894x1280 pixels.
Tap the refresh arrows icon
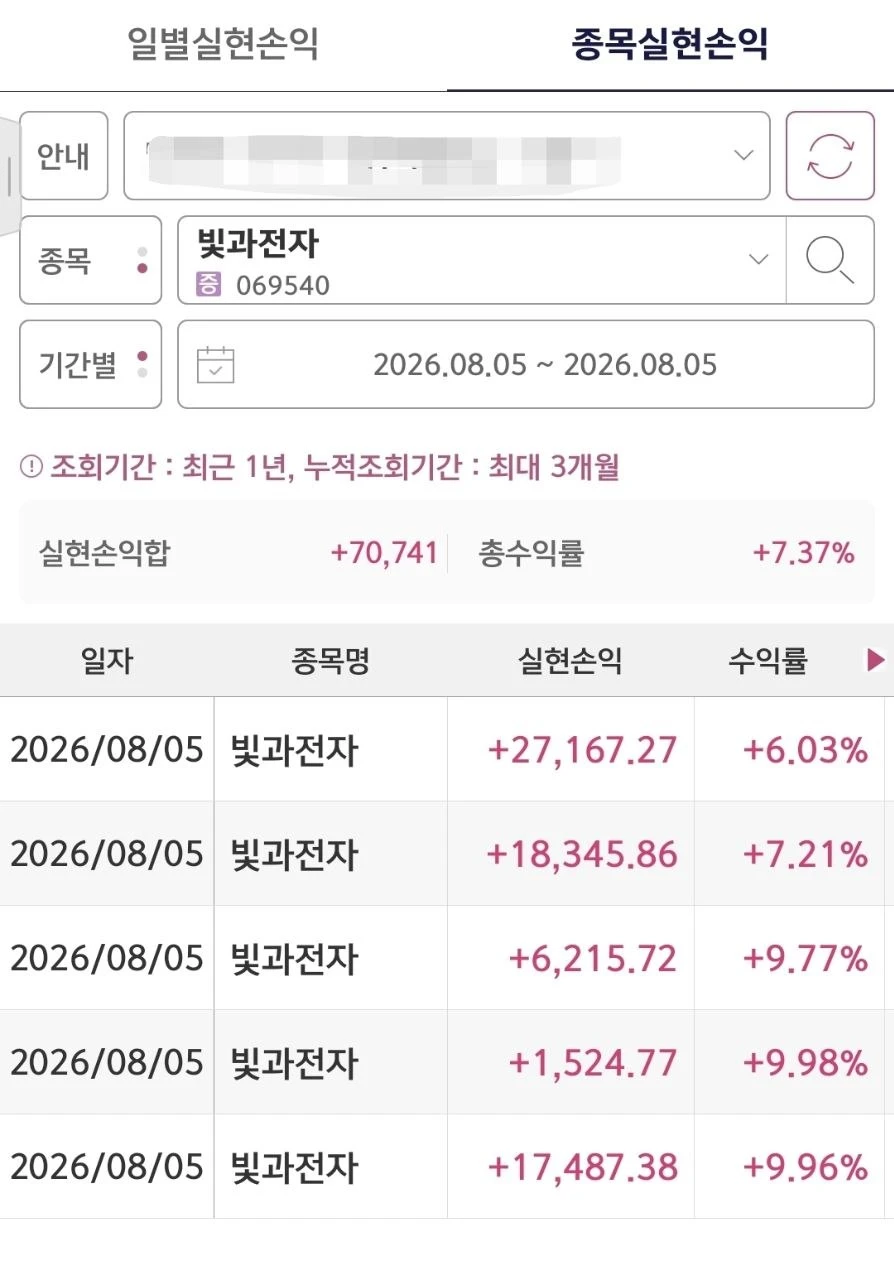click(830, 156)
